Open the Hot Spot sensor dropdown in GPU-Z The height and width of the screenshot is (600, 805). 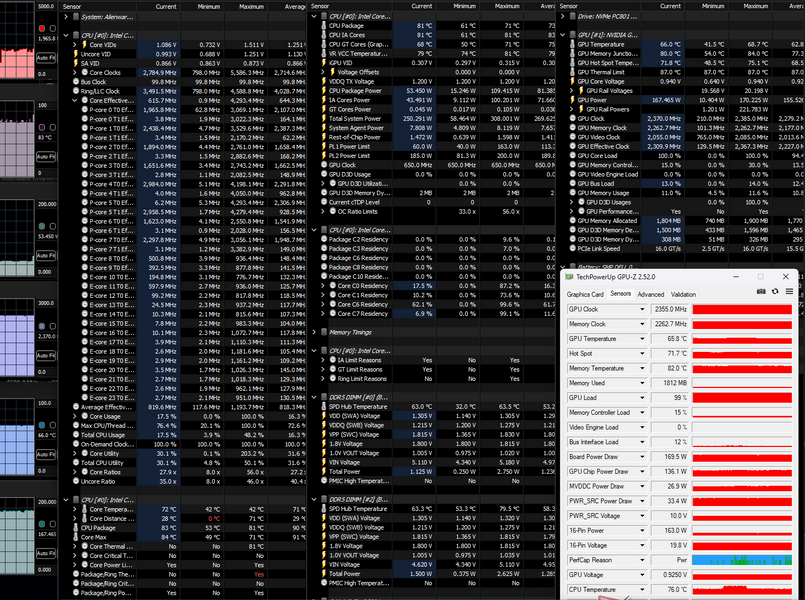(x=642, y=354)
